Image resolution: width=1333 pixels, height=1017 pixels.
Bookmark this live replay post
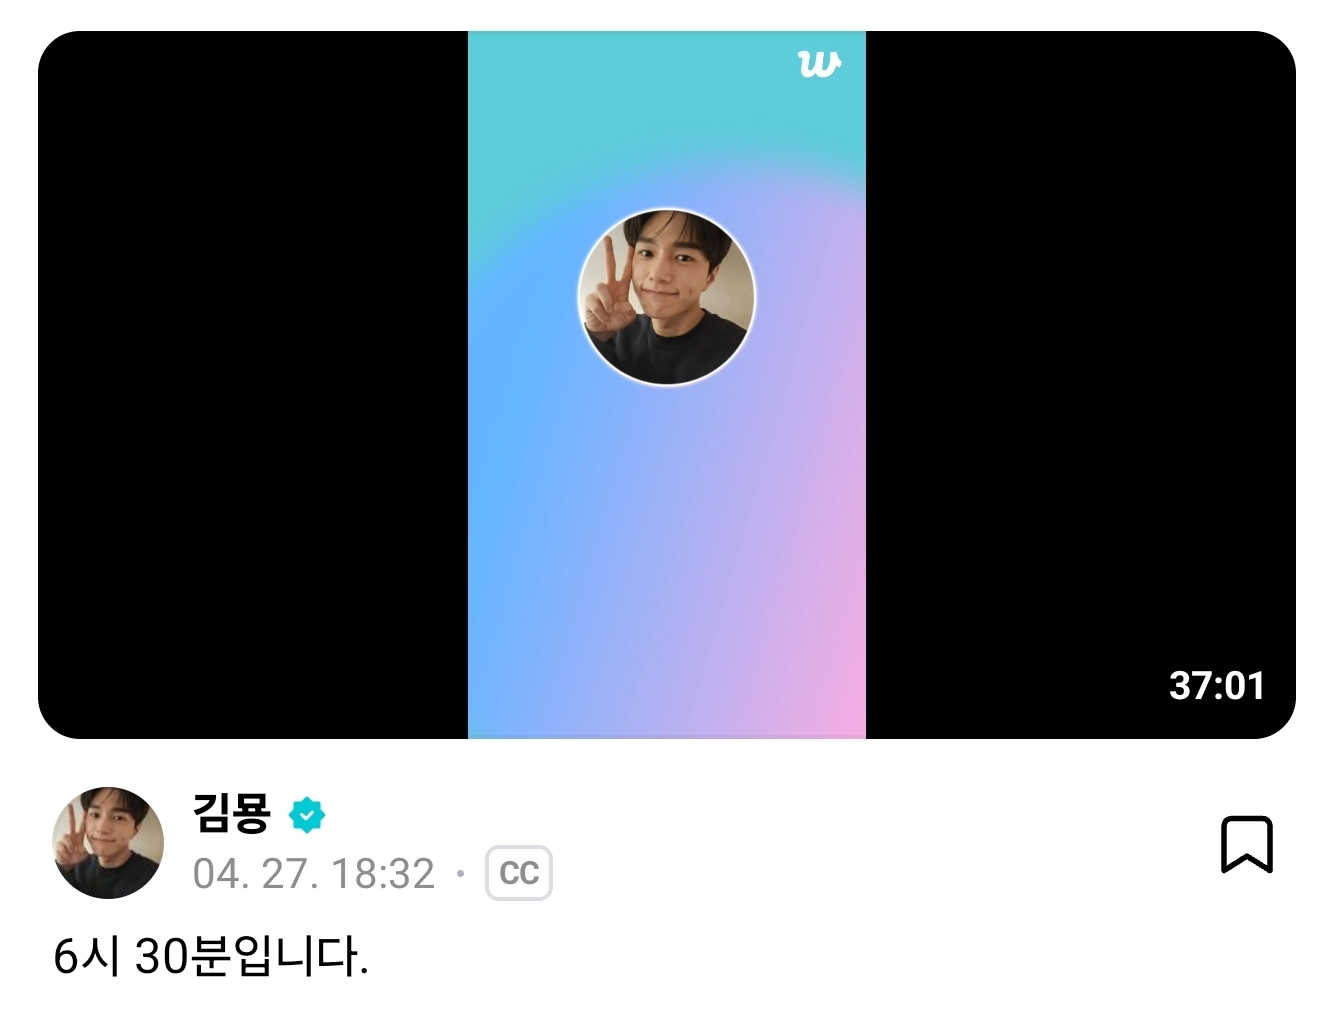[1246, 844]
